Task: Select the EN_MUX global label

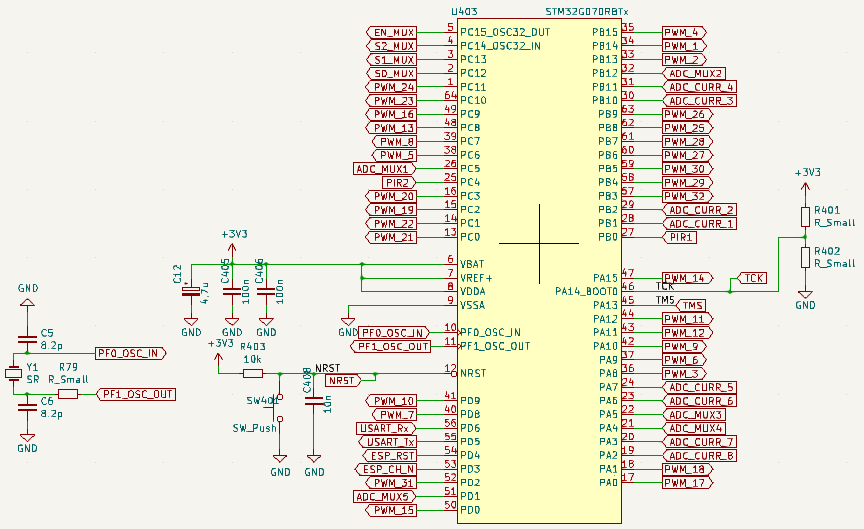Action: click(x=387, y=32)
